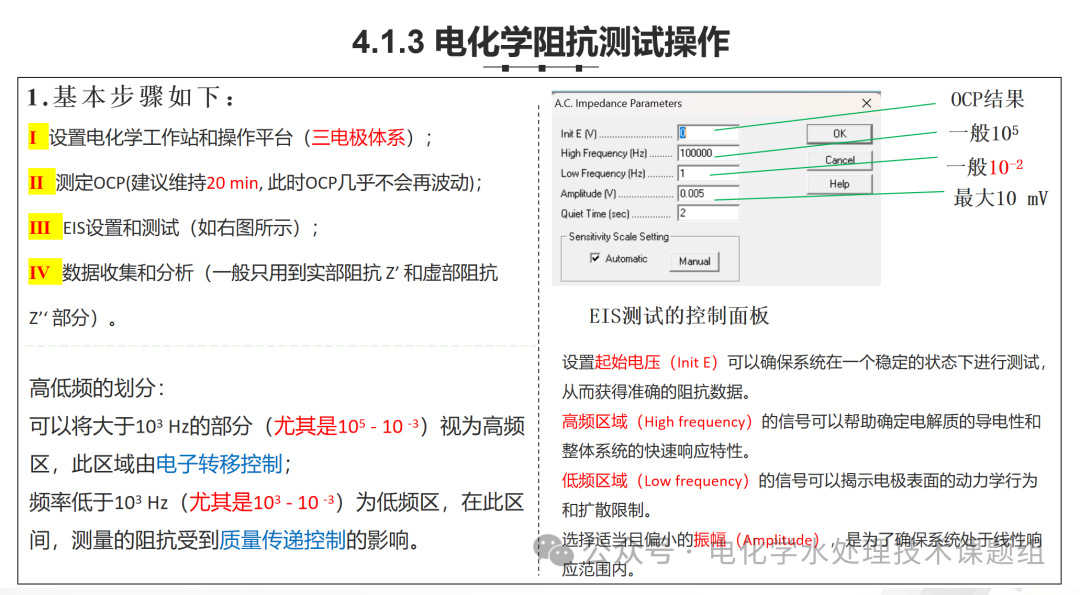1080x595 pixels.
Task: Click the 最大10 mV annotation label
Action: [x=1000, y=198]
